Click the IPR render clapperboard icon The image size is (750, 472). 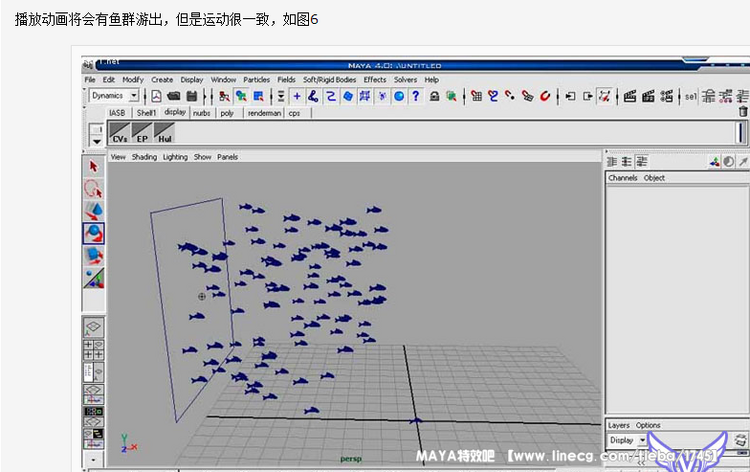(x=648, y=96)
